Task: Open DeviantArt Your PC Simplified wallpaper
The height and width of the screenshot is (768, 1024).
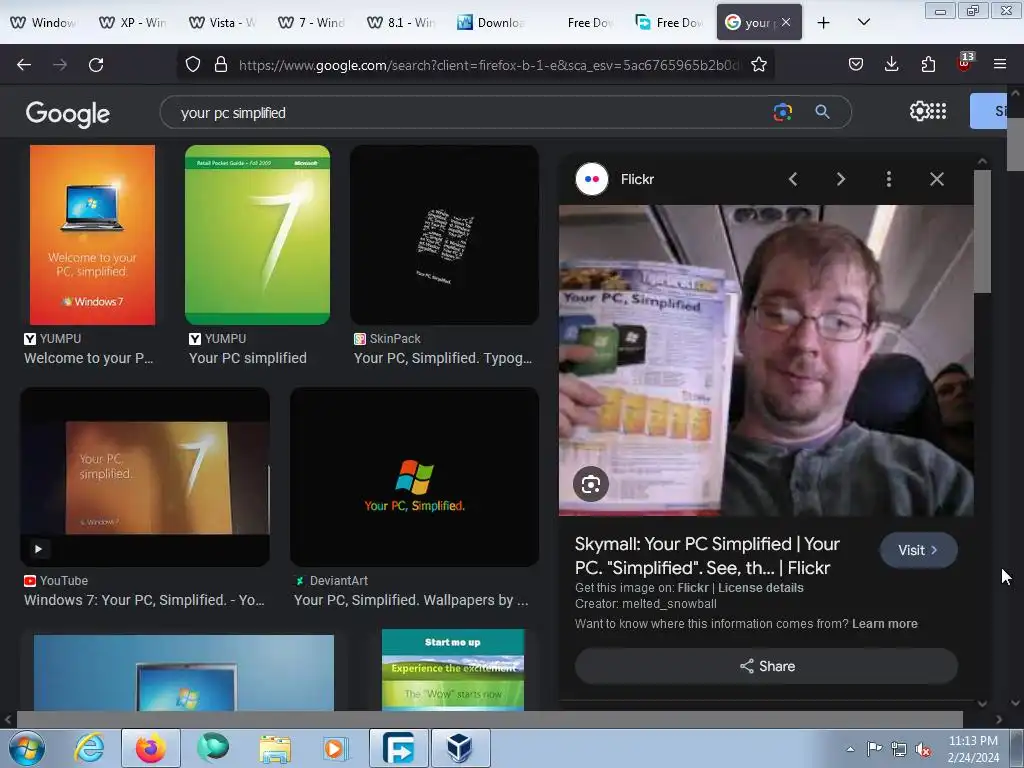Action: click(x=414, y=477)
